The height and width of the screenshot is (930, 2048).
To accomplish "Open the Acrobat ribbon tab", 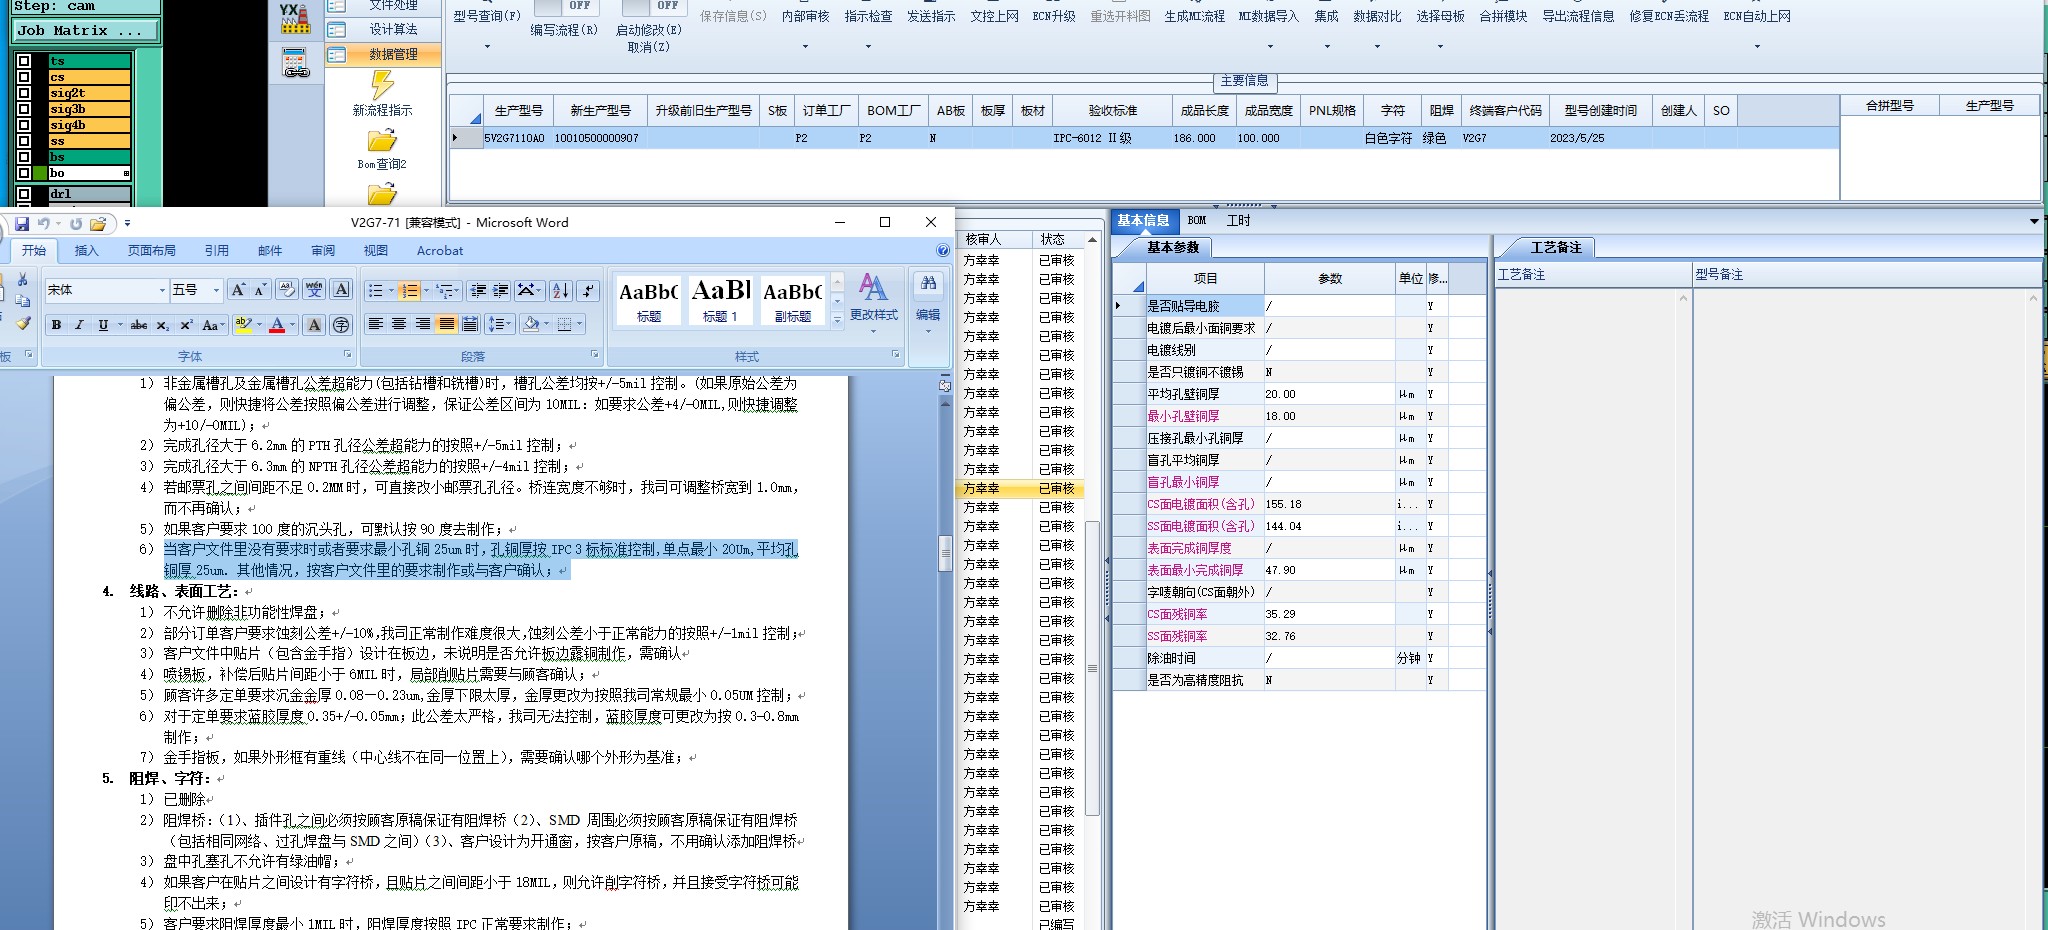I will click(x=440, y=251).
